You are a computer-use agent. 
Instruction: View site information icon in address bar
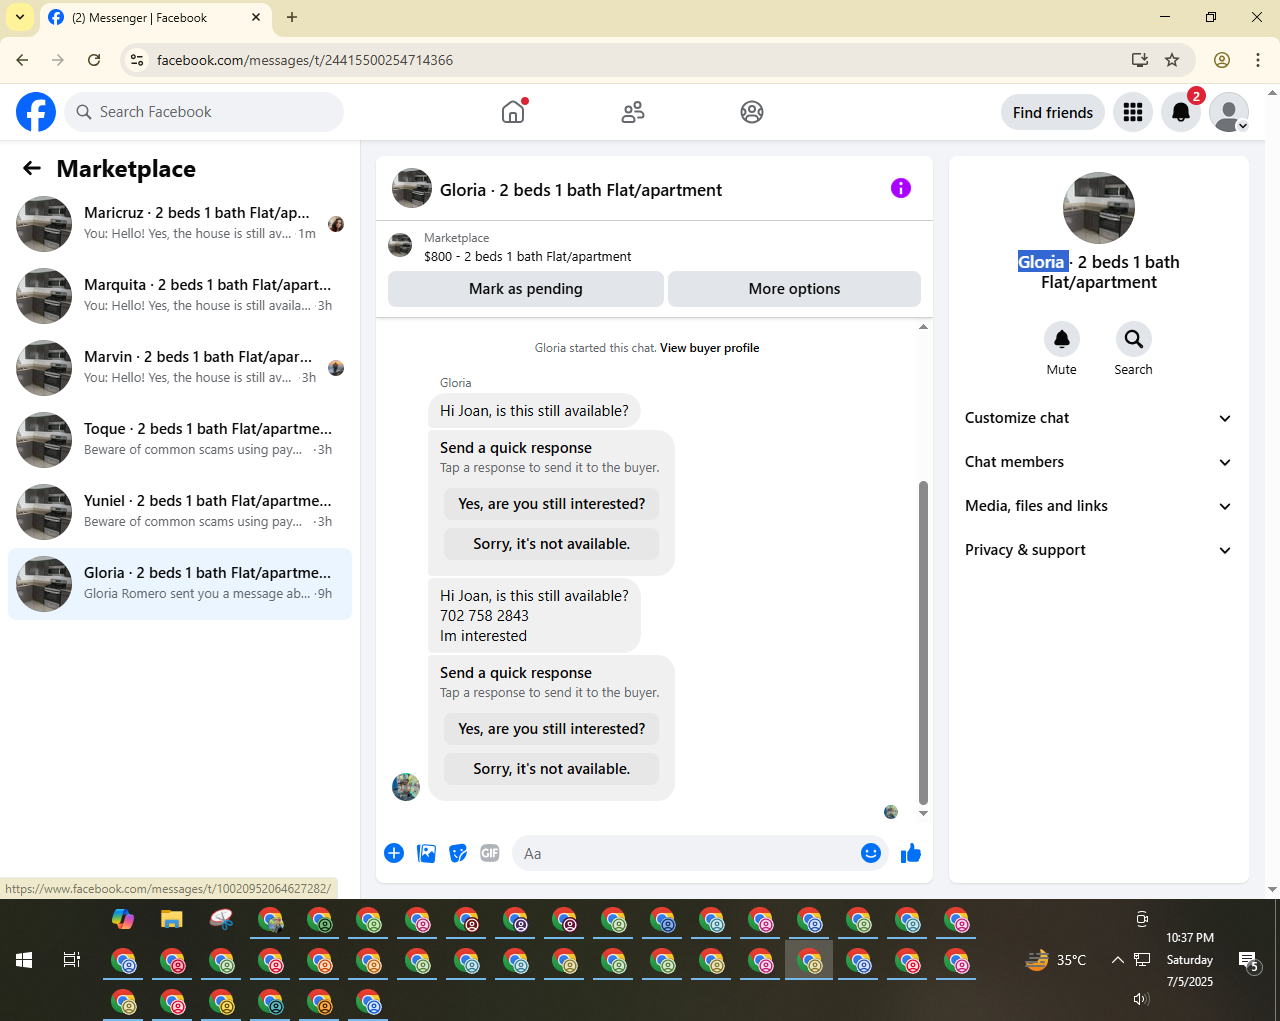tap(138, 60)
